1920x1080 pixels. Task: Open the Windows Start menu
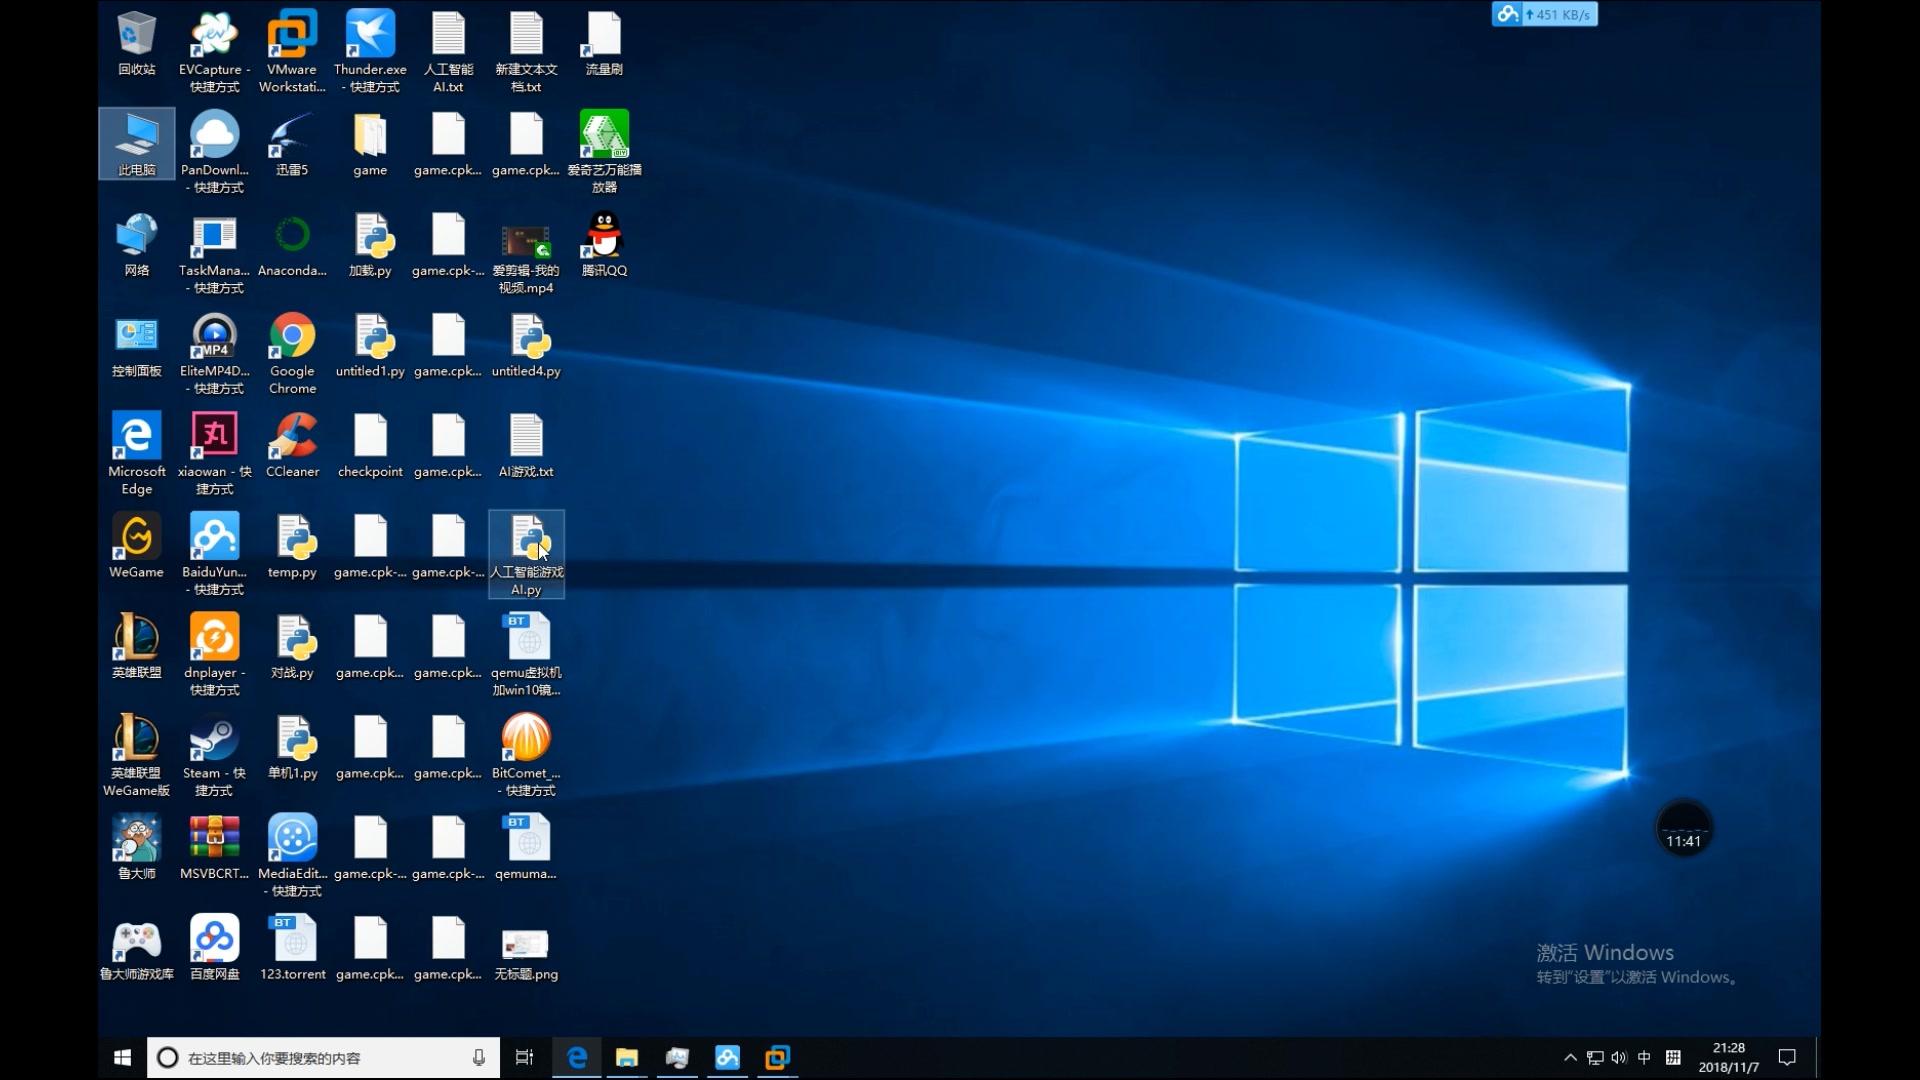click(122, 1057)
